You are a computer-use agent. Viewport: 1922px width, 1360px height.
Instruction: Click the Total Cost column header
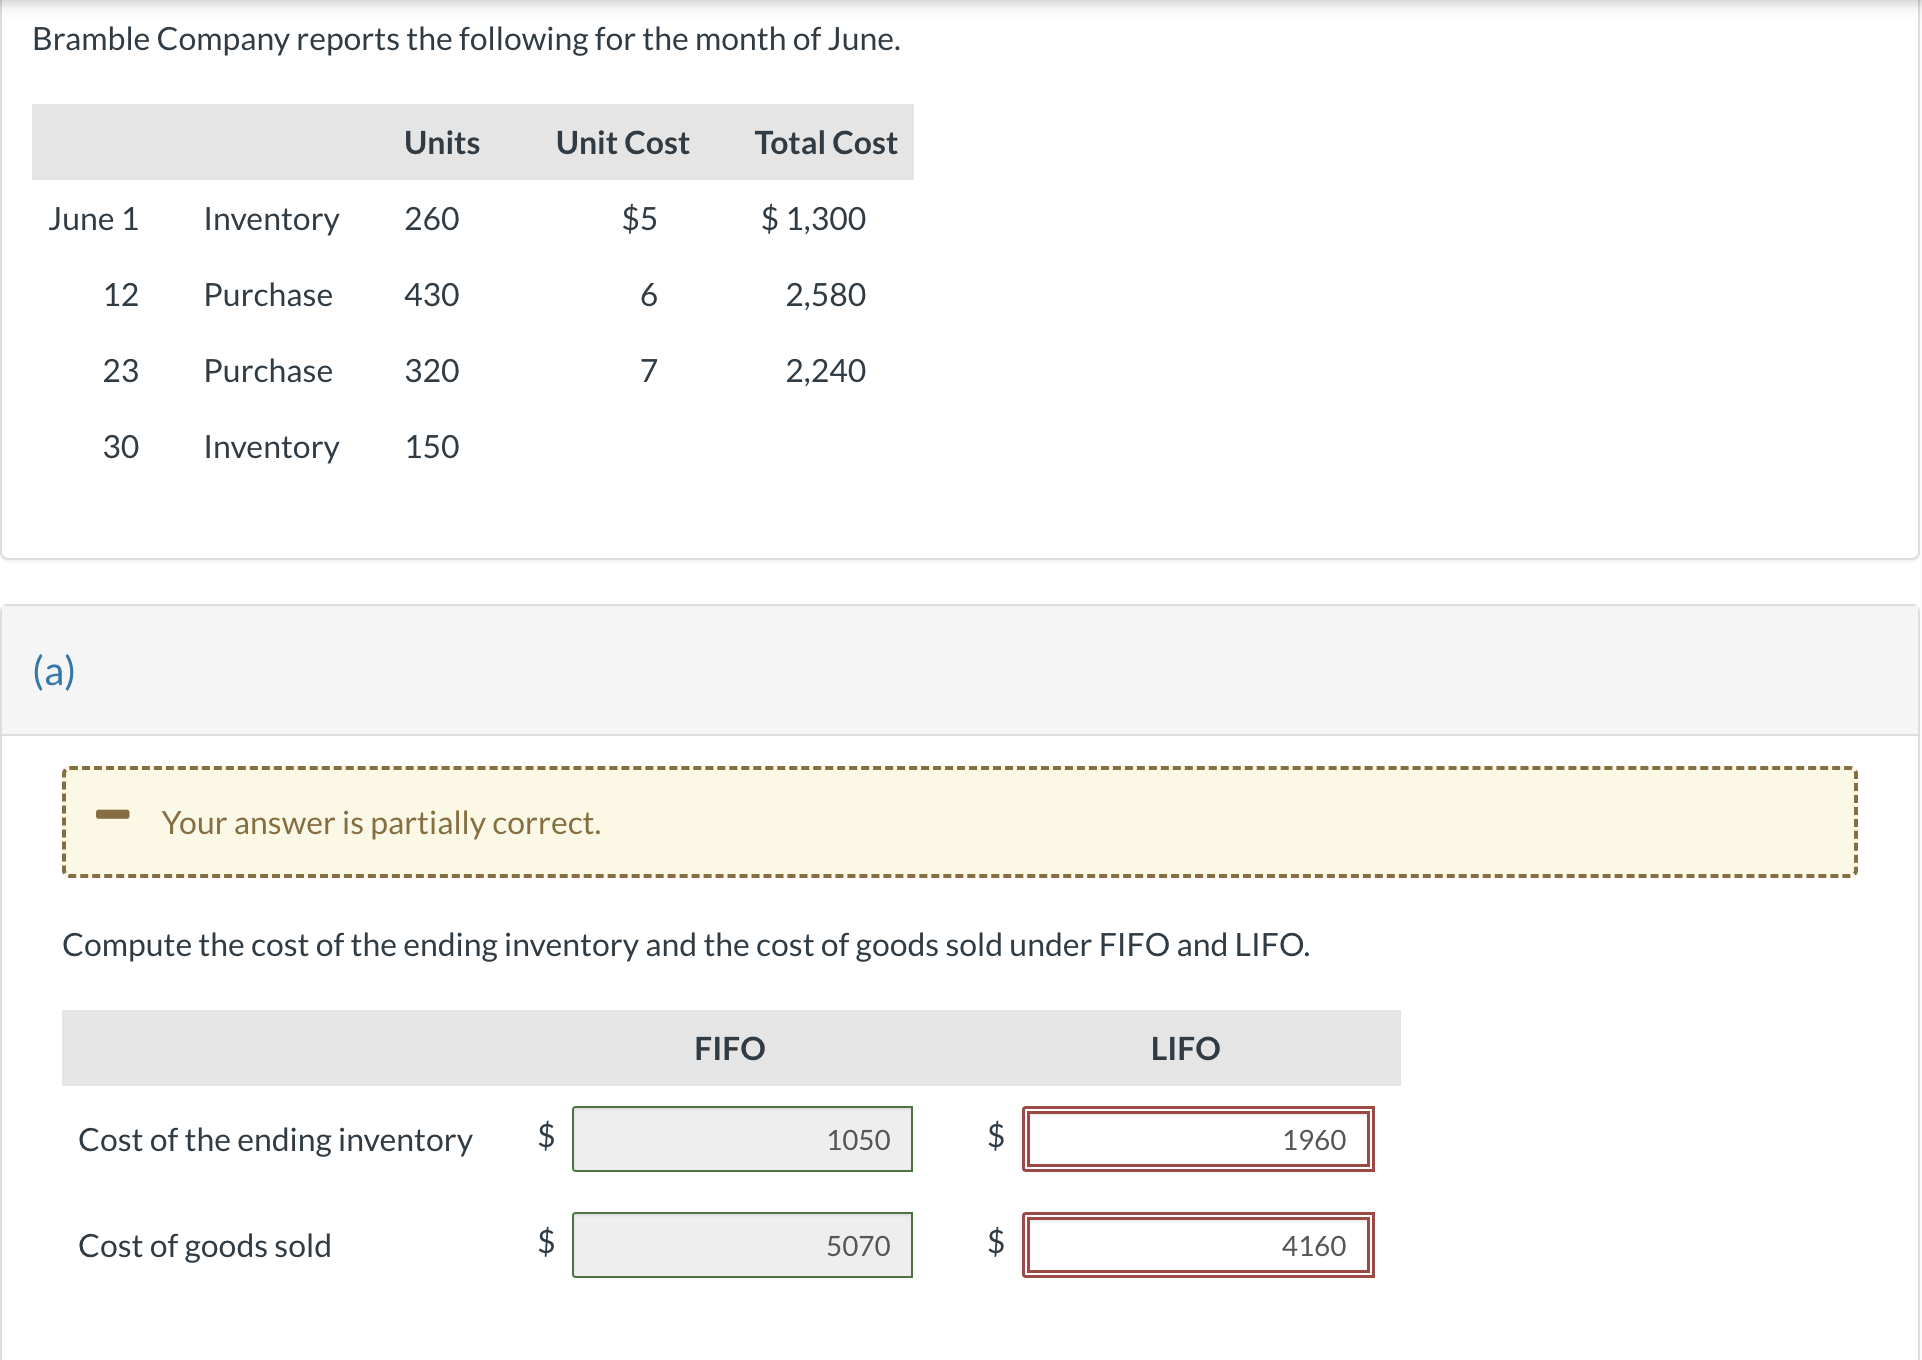pos(826,143)
